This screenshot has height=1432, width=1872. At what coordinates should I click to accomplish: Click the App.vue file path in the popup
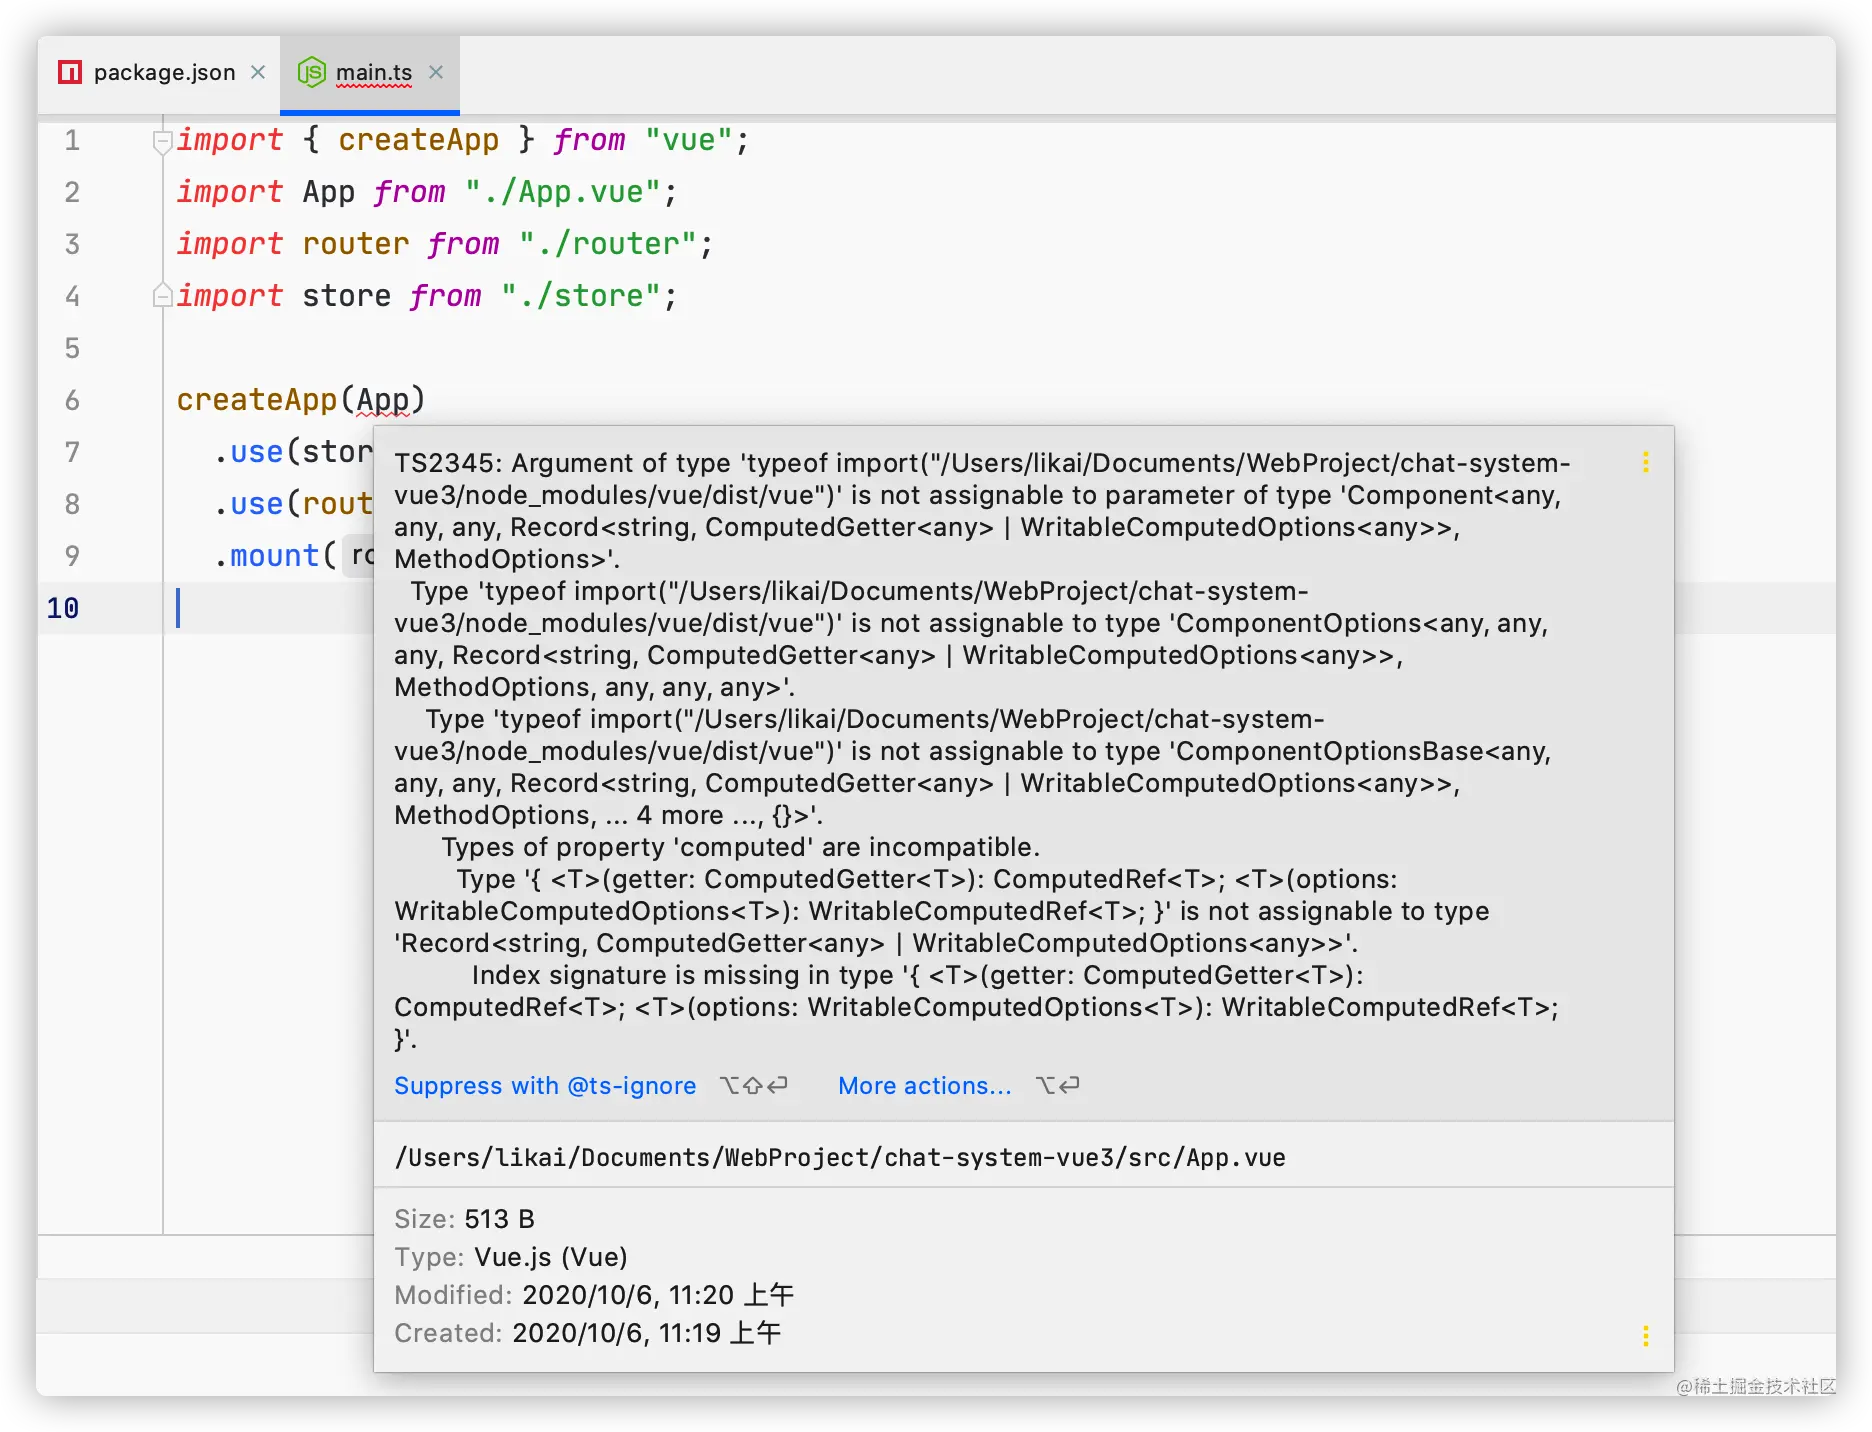click(x=840, y=1158)
